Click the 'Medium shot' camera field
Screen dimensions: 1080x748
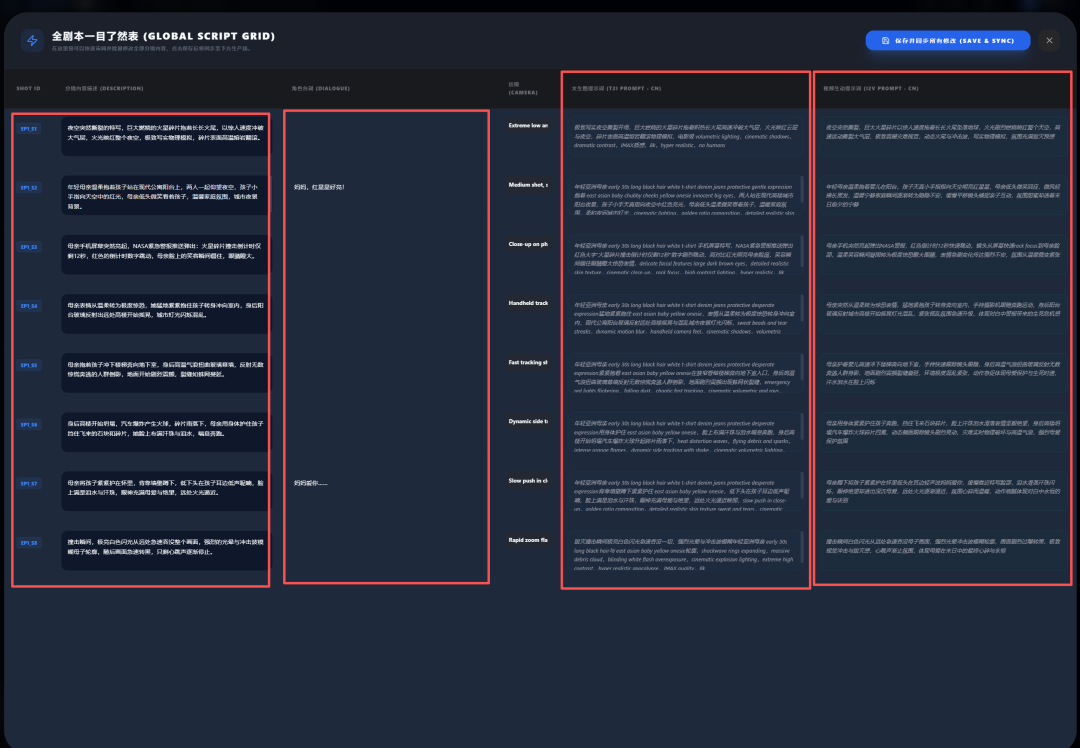tap(528, 185)
